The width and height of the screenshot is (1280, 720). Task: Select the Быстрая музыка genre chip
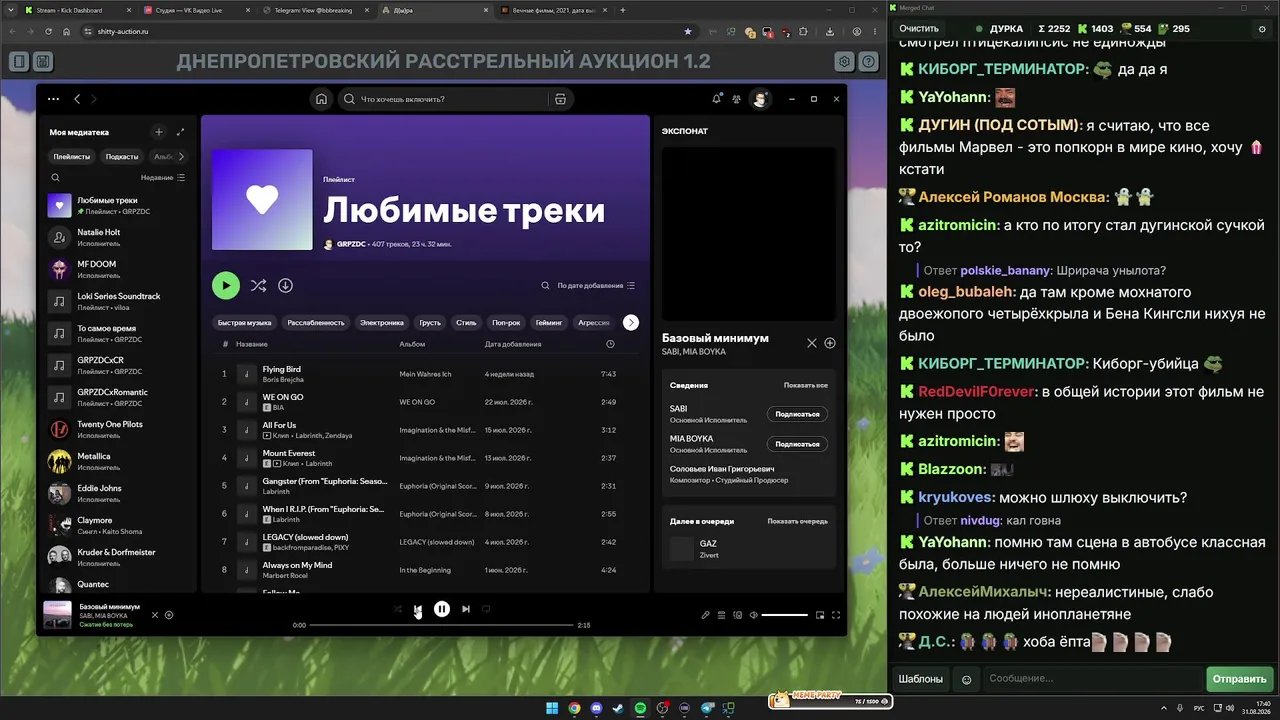point(245,322)
